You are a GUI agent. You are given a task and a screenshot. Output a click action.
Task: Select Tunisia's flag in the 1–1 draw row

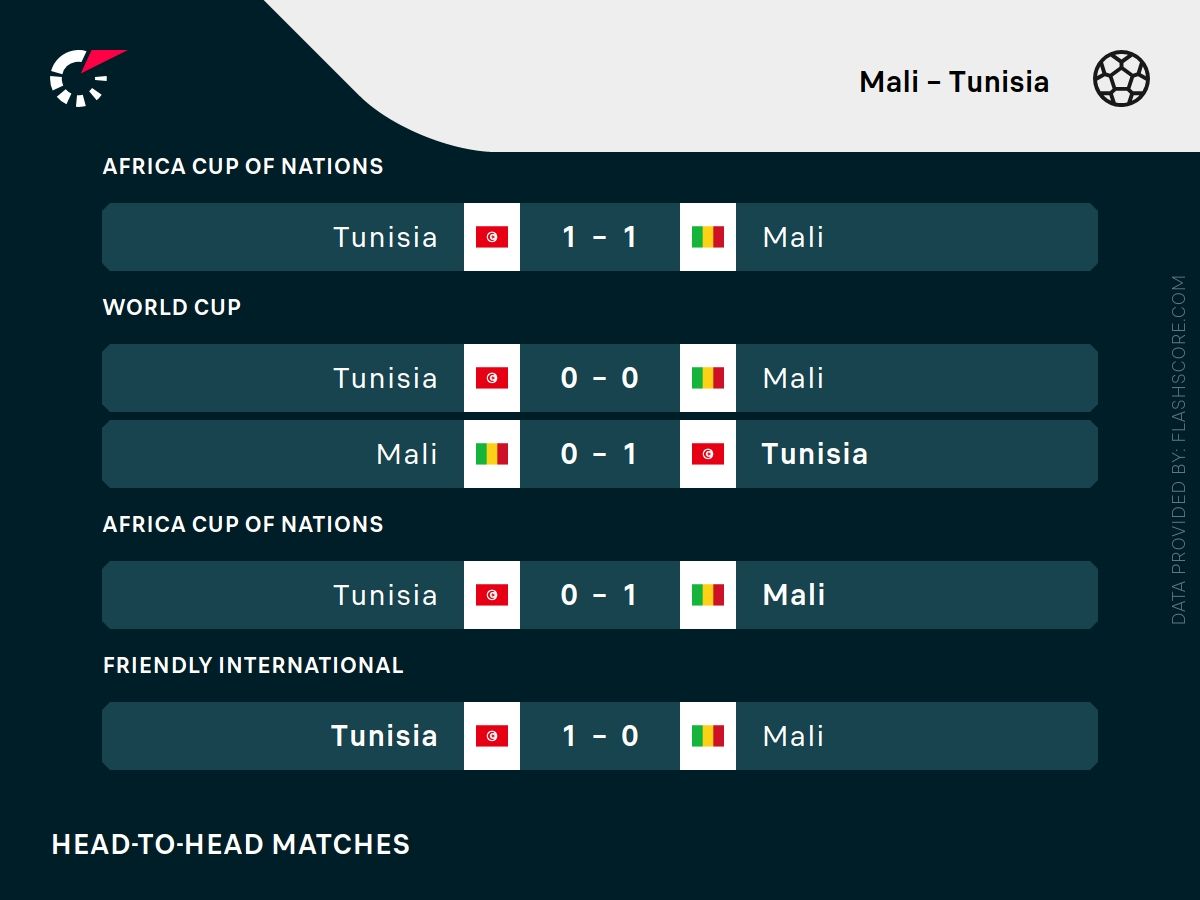tap(492, 237)
